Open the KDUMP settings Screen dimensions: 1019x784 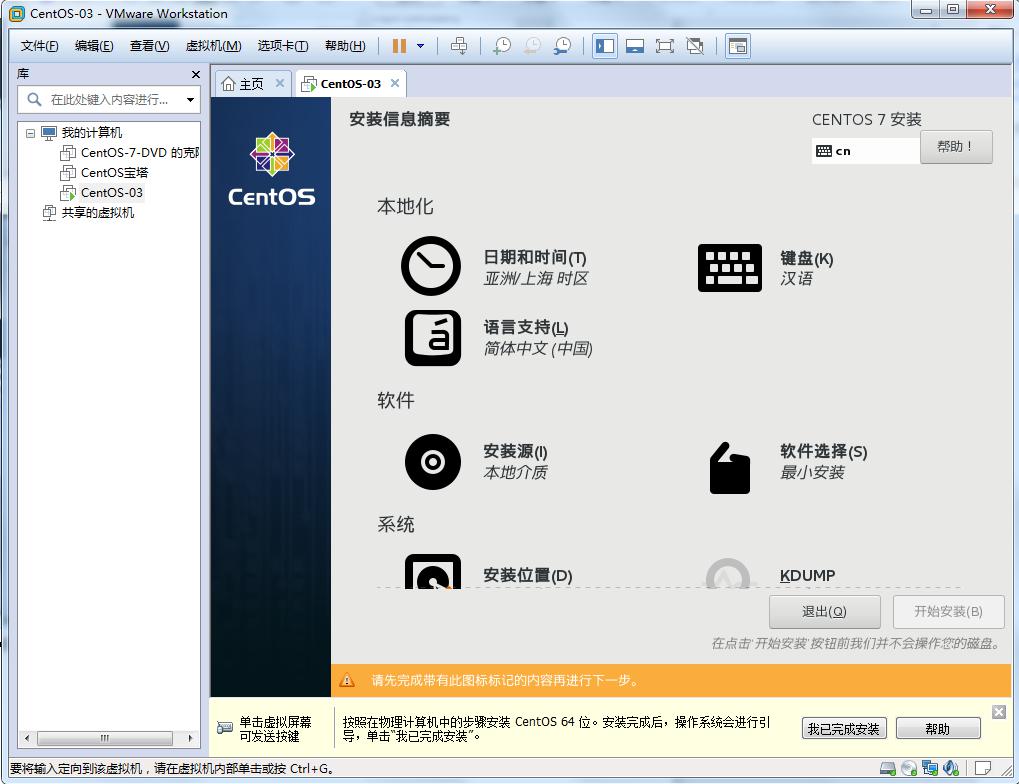point(806,575)
